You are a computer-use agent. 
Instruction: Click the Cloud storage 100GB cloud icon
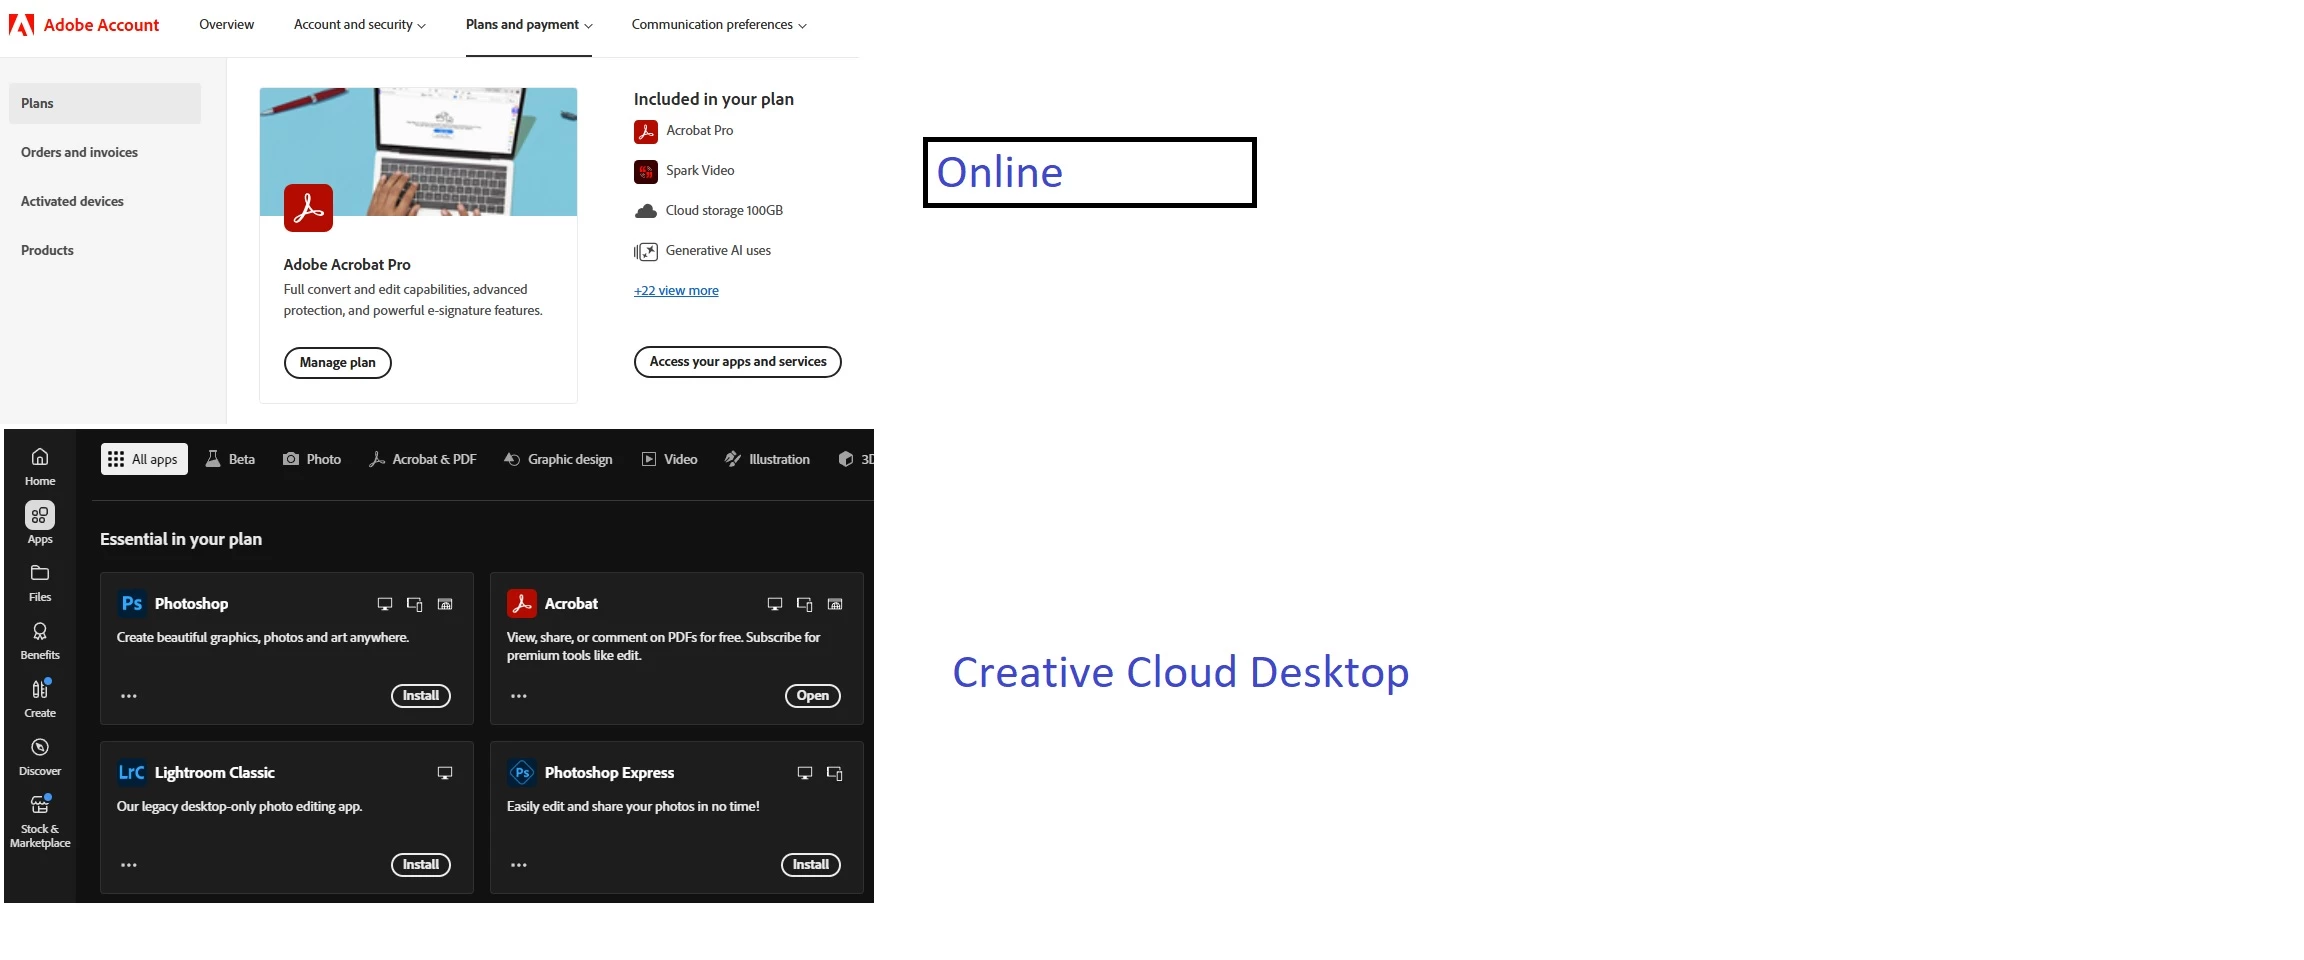coord(646,211)
